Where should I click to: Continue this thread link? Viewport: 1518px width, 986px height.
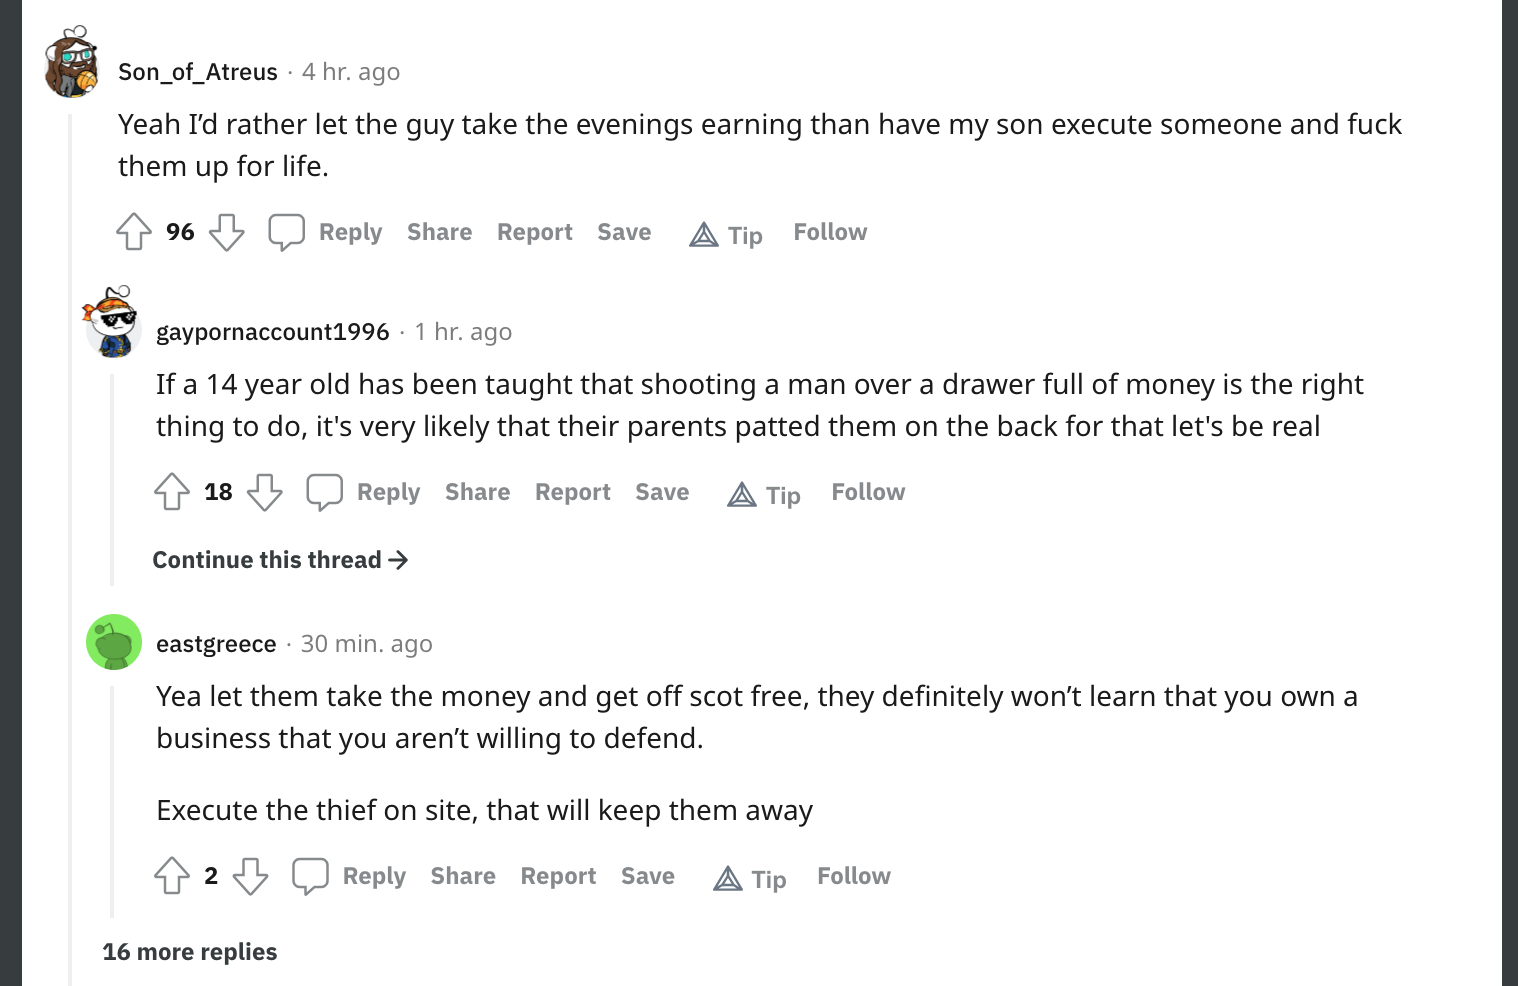point(280,560)
